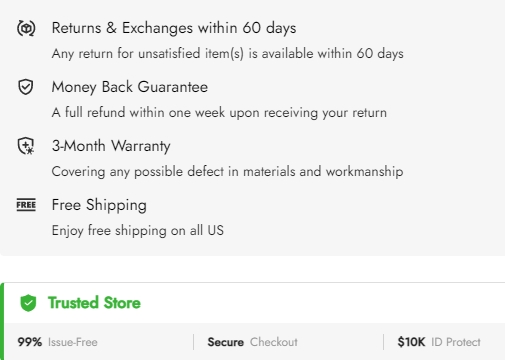Open the Returns & Exchanges within 60 days heading
The width and height of the screenshot is (505, 360).
[174, 28]
